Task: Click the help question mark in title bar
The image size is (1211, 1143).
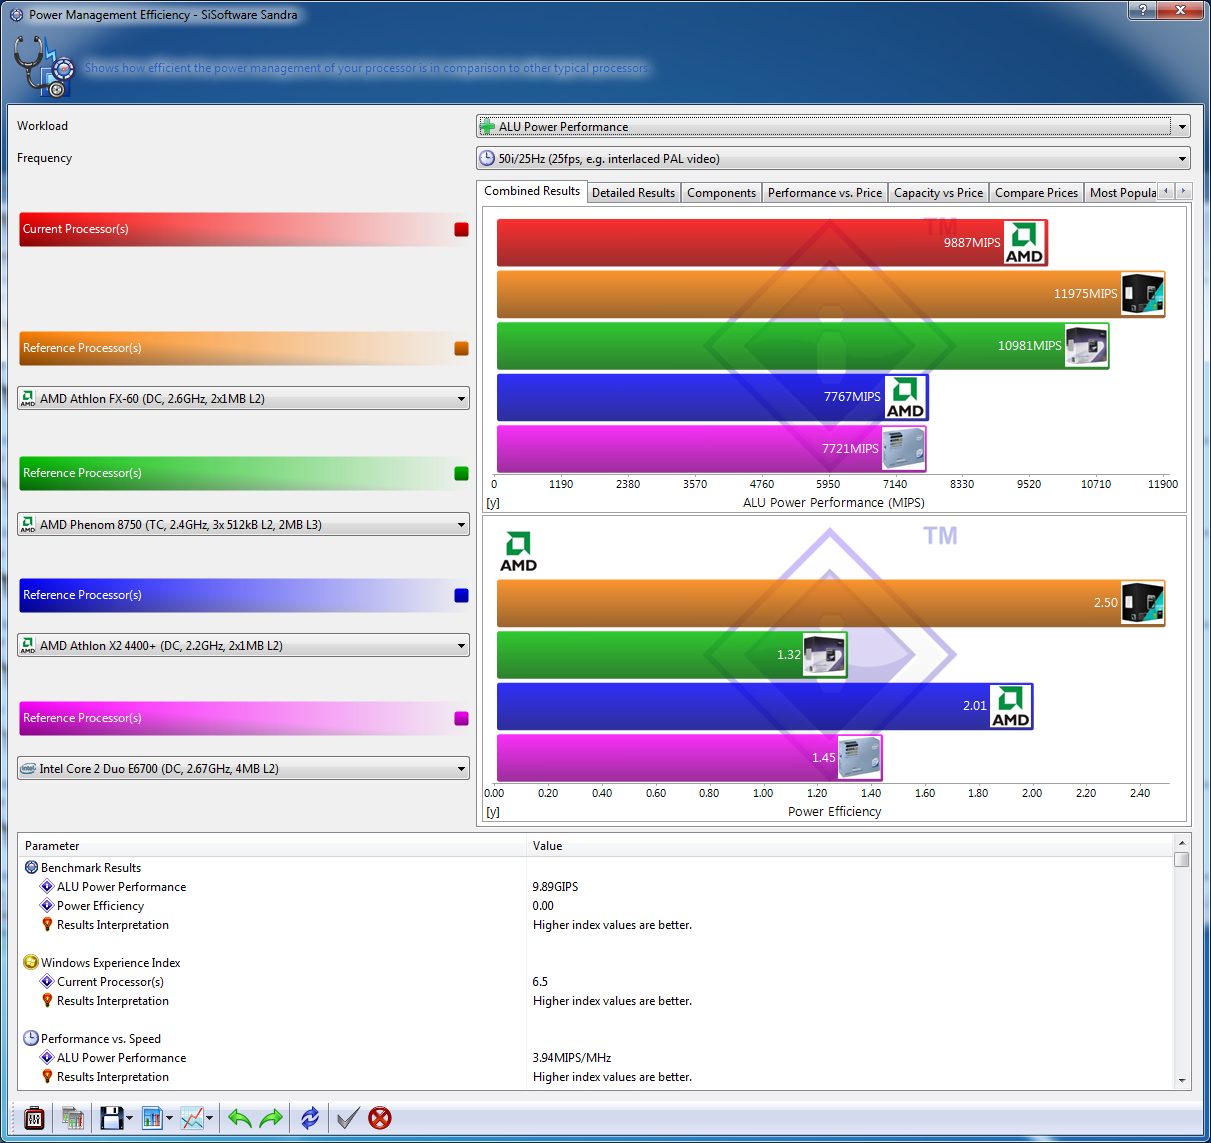Action: 1143,10
